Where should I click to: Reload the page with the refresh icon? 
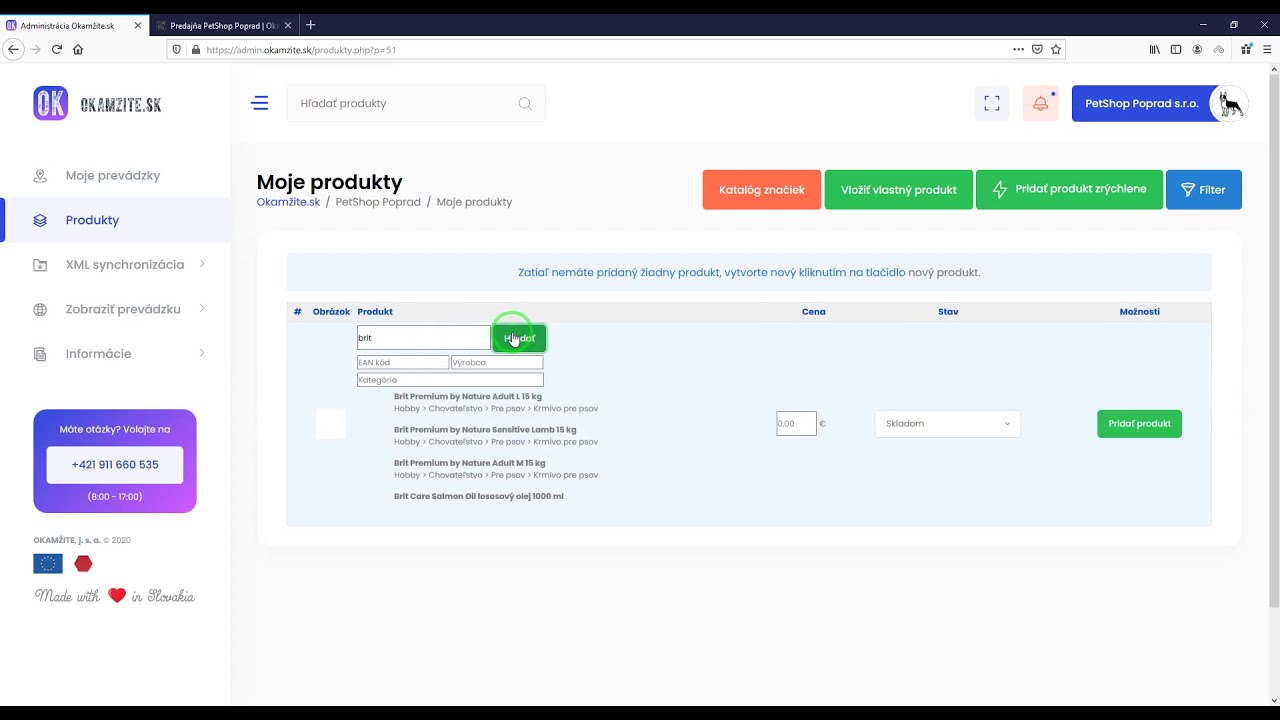coord(57,49)
